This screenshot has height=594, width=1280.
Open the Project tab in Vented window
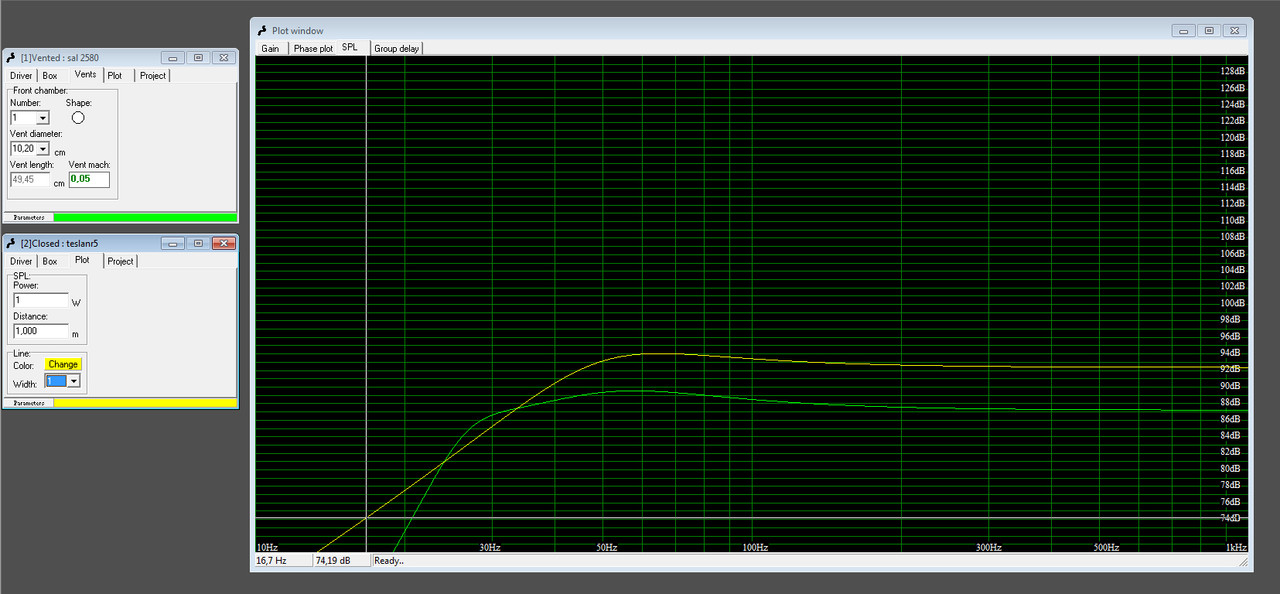tap(152, 75)
